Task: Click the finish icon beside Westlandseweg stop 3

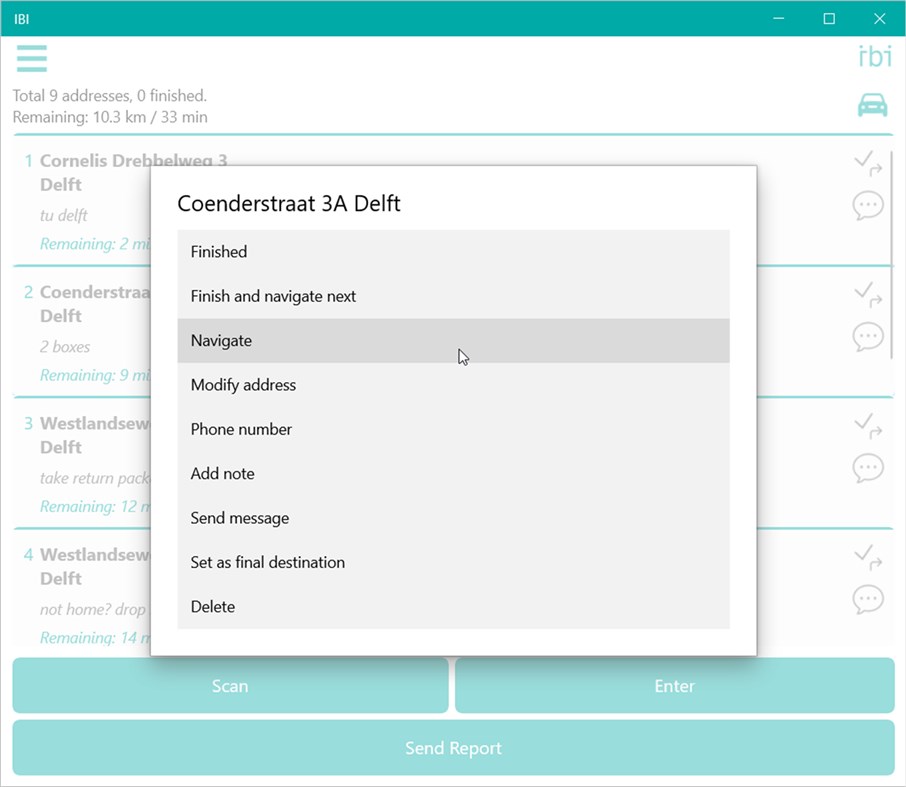Action: [x=868, y=425]
